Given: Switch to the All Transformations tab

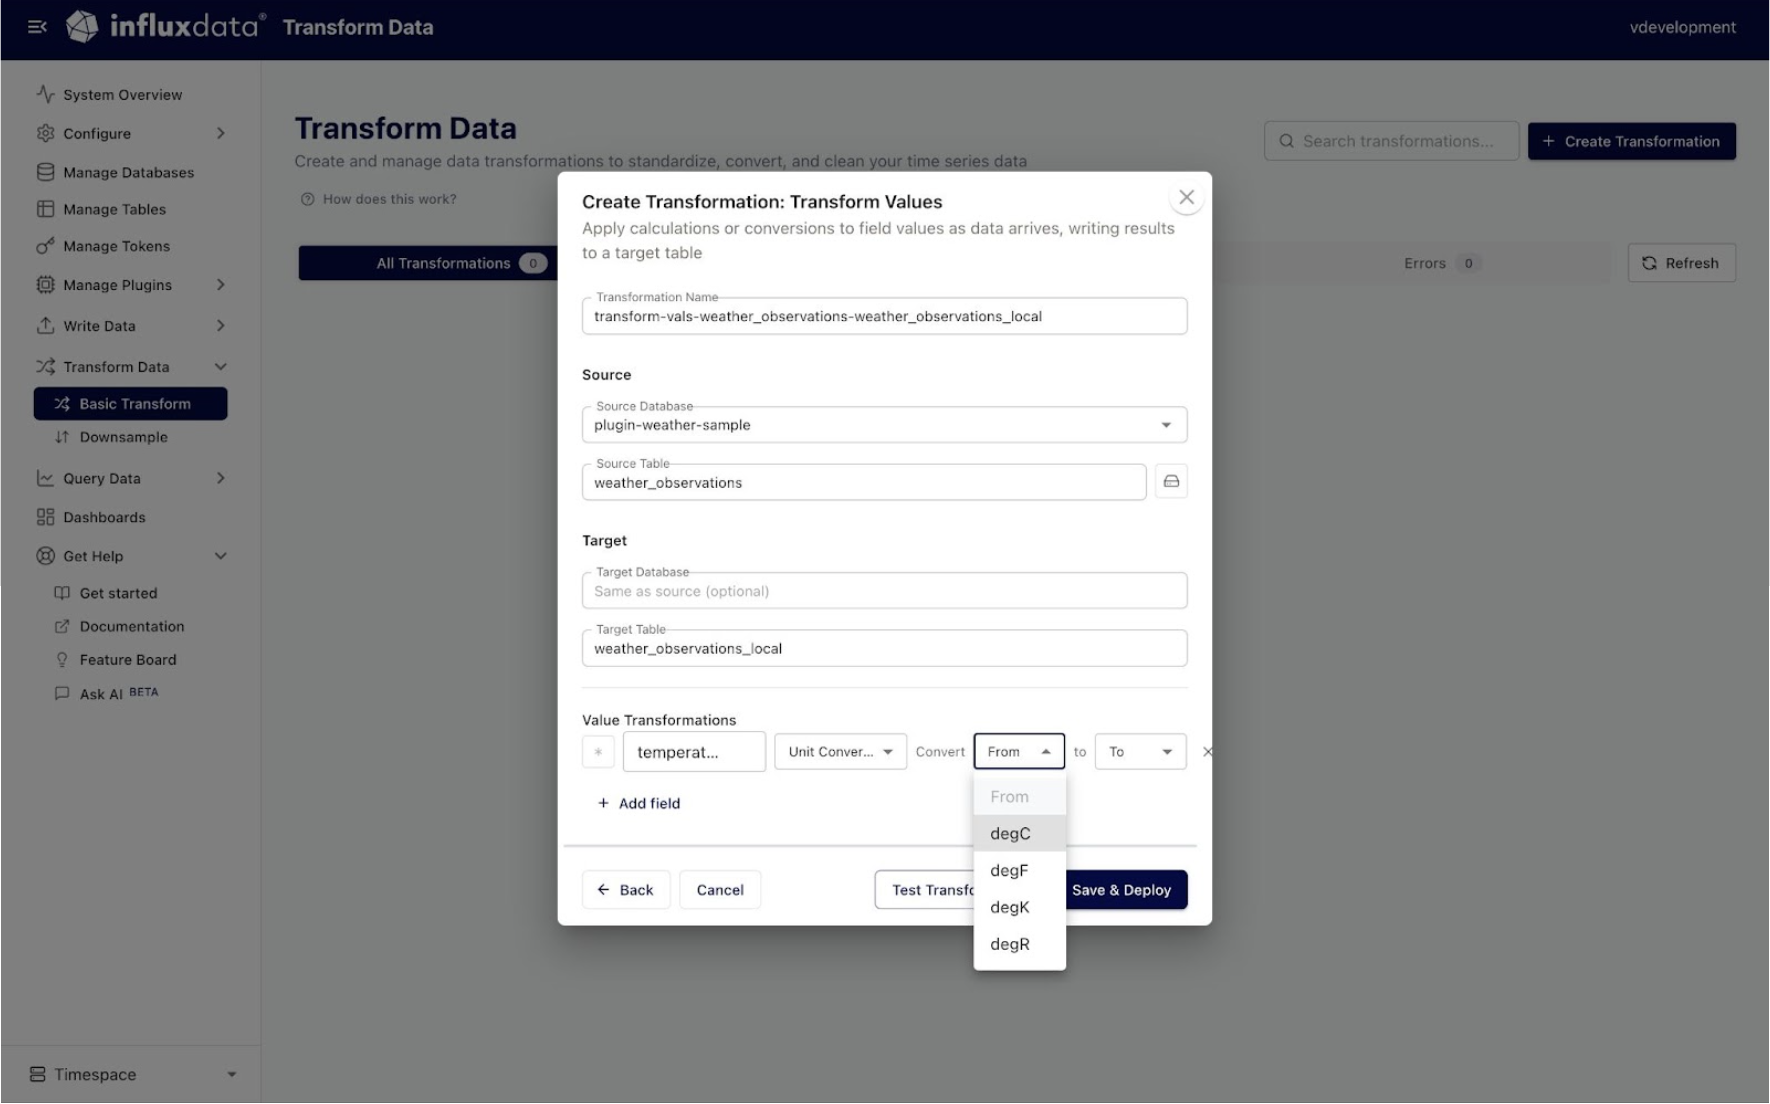Looking at the screenshot, I should coord(428,263).
